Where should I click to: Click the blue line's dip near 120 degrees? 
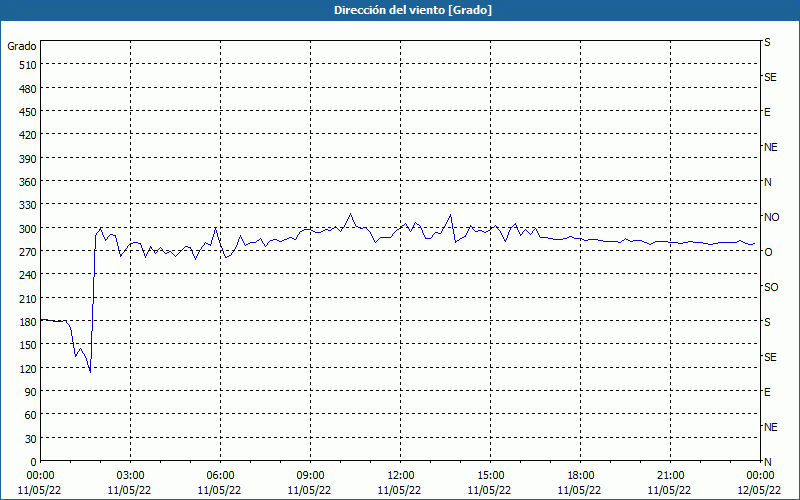point(90,372)
